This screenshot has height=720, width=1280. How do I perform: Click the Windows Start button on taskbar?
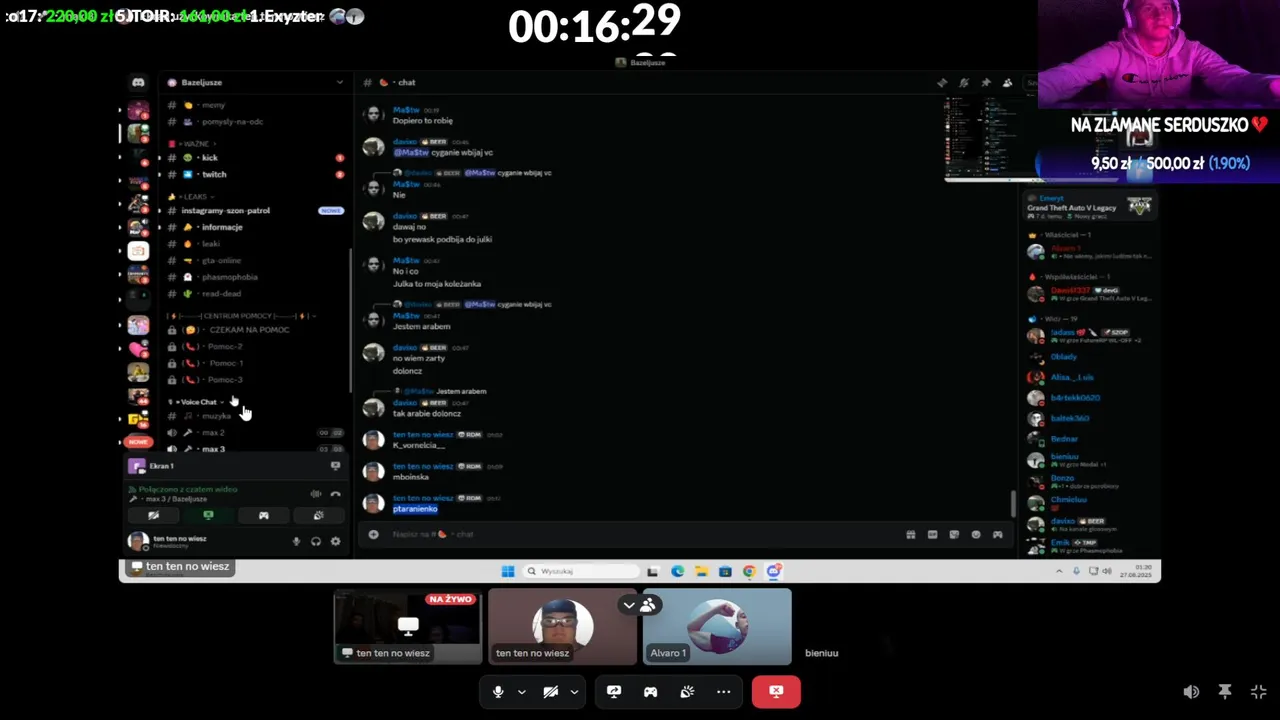[508, 571]
